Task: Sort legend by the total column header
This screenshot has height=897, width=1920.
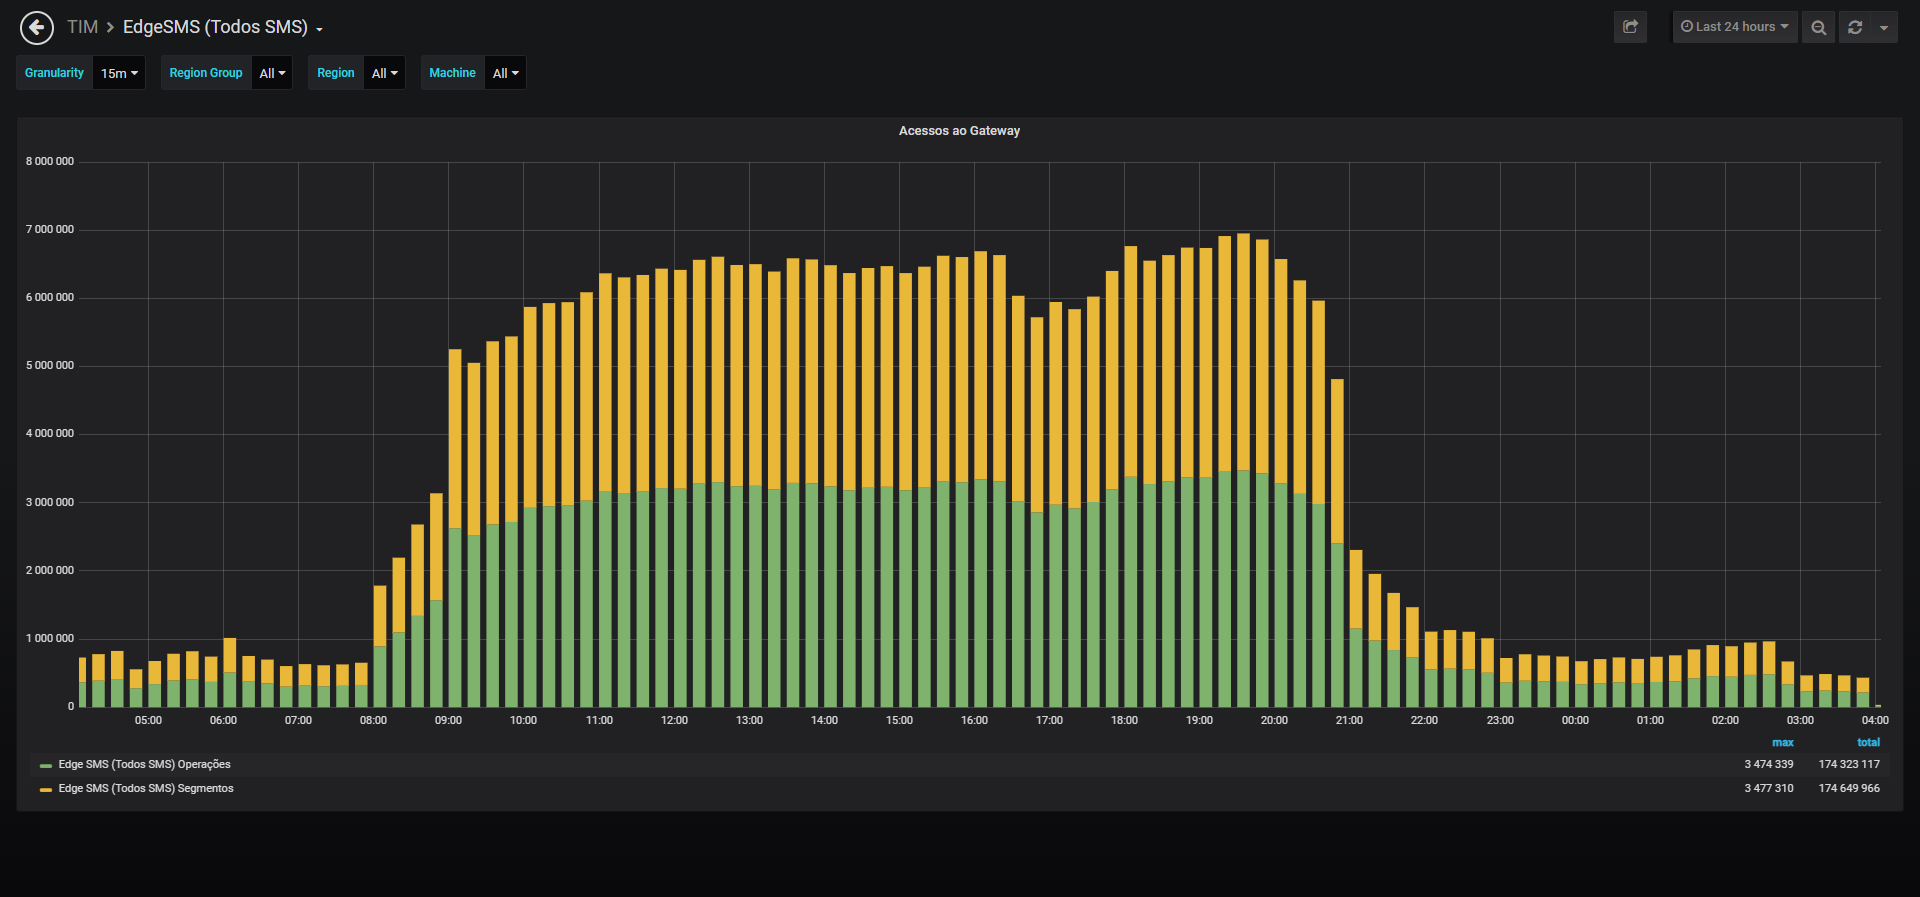Action: pos(1868,742)
